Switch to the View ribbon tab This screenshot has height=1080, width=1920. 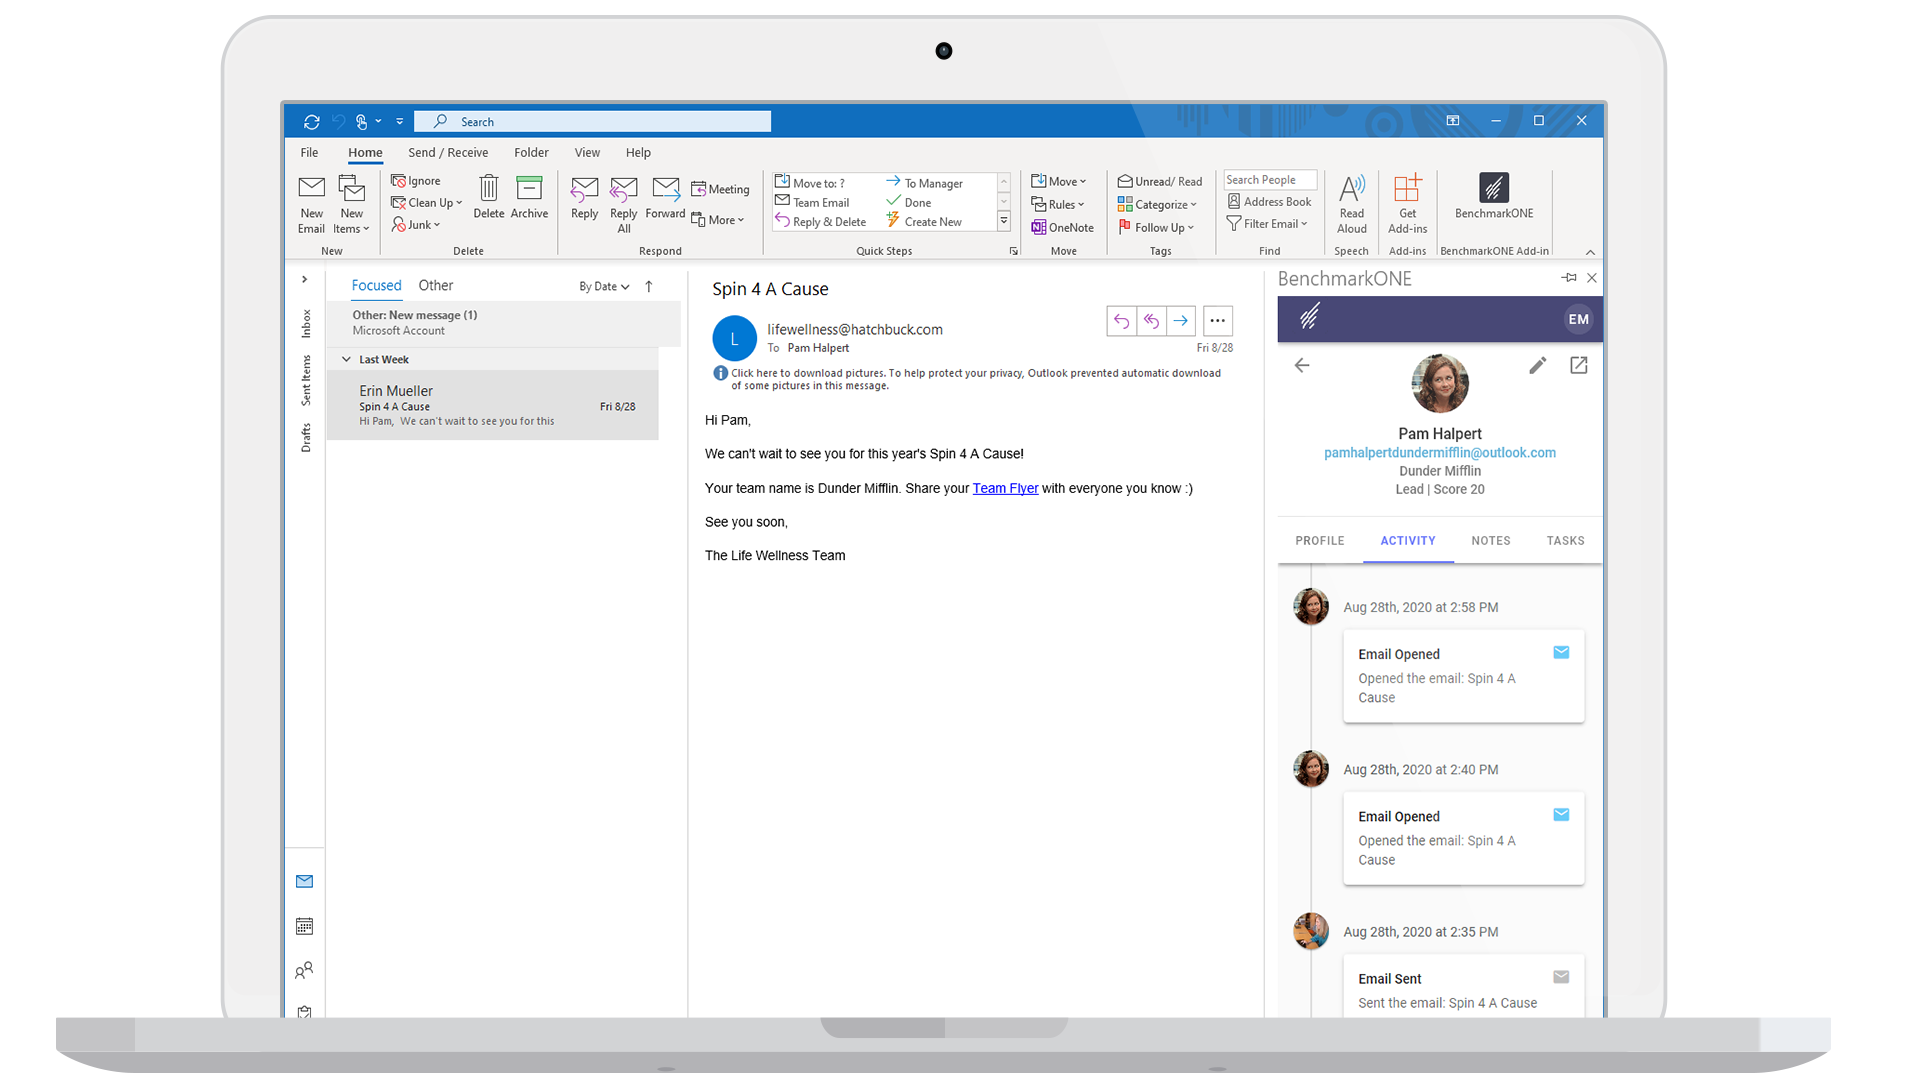(587, 153)
